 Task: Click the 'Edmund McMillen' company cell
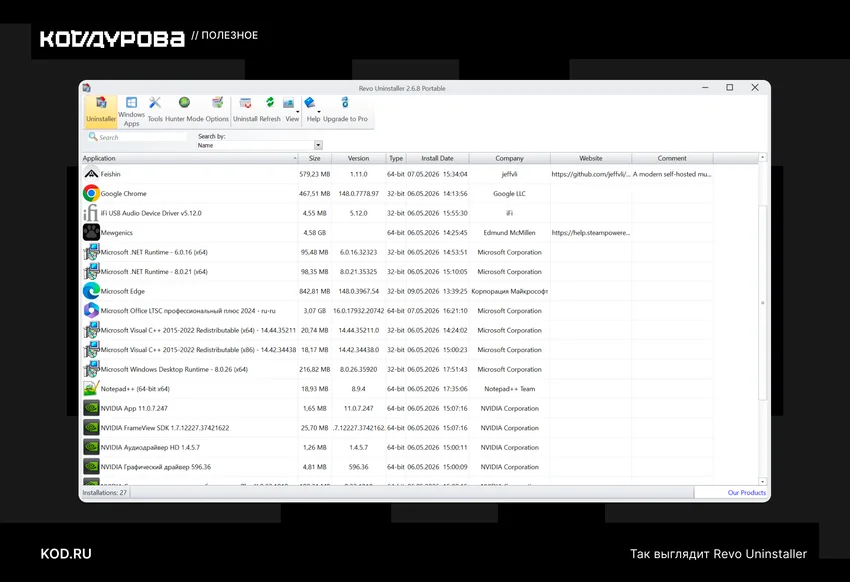[510, 232]
